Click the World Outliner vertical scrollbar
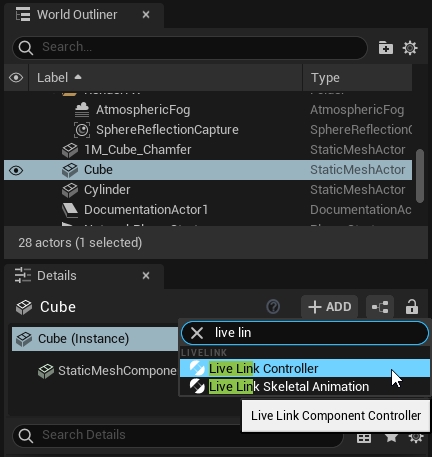 click(x=420, y=176)
